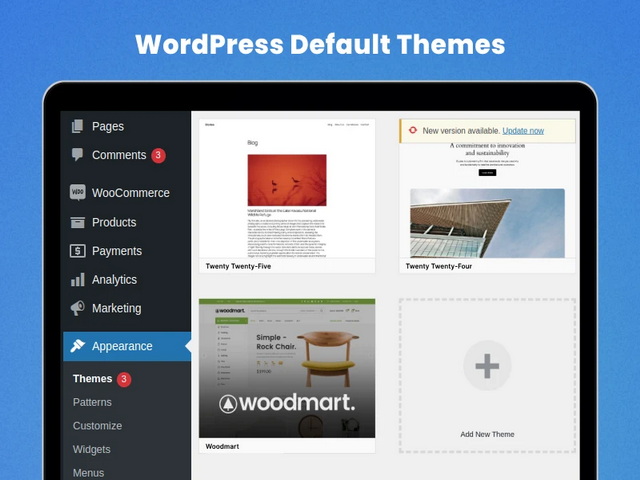This screenshot has height=480, width=640.
Task: Go to the Themes submenu
Action: tap(92, 379)
